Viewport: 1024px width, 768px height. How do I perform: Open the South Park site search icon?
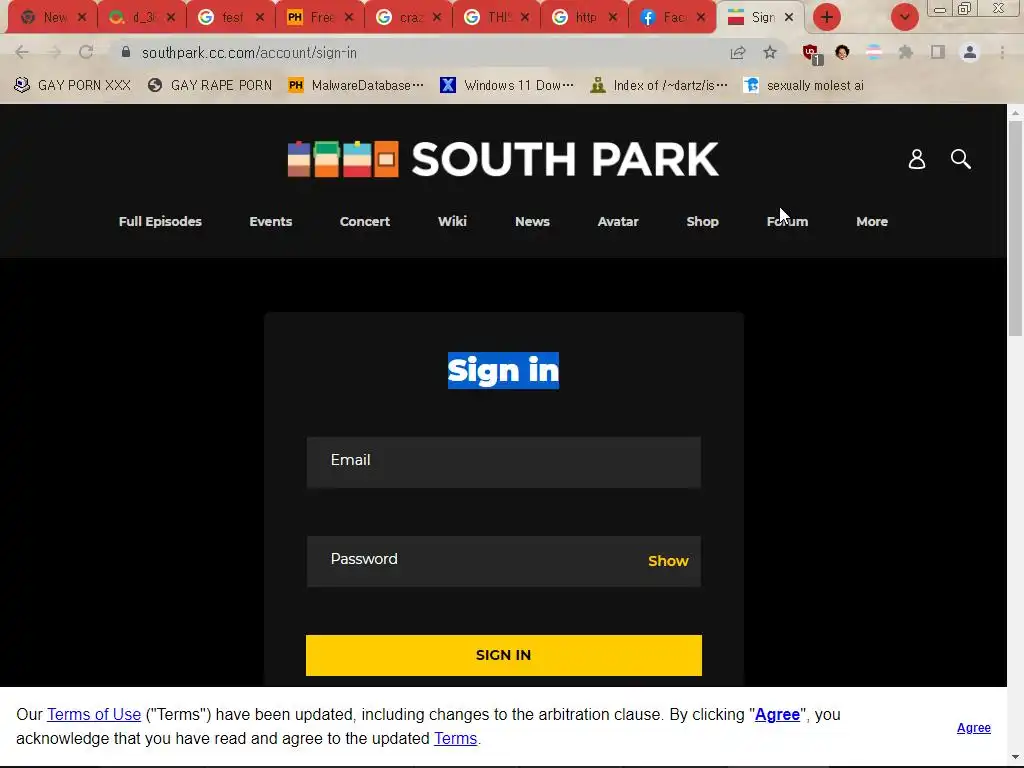point(961,159)
